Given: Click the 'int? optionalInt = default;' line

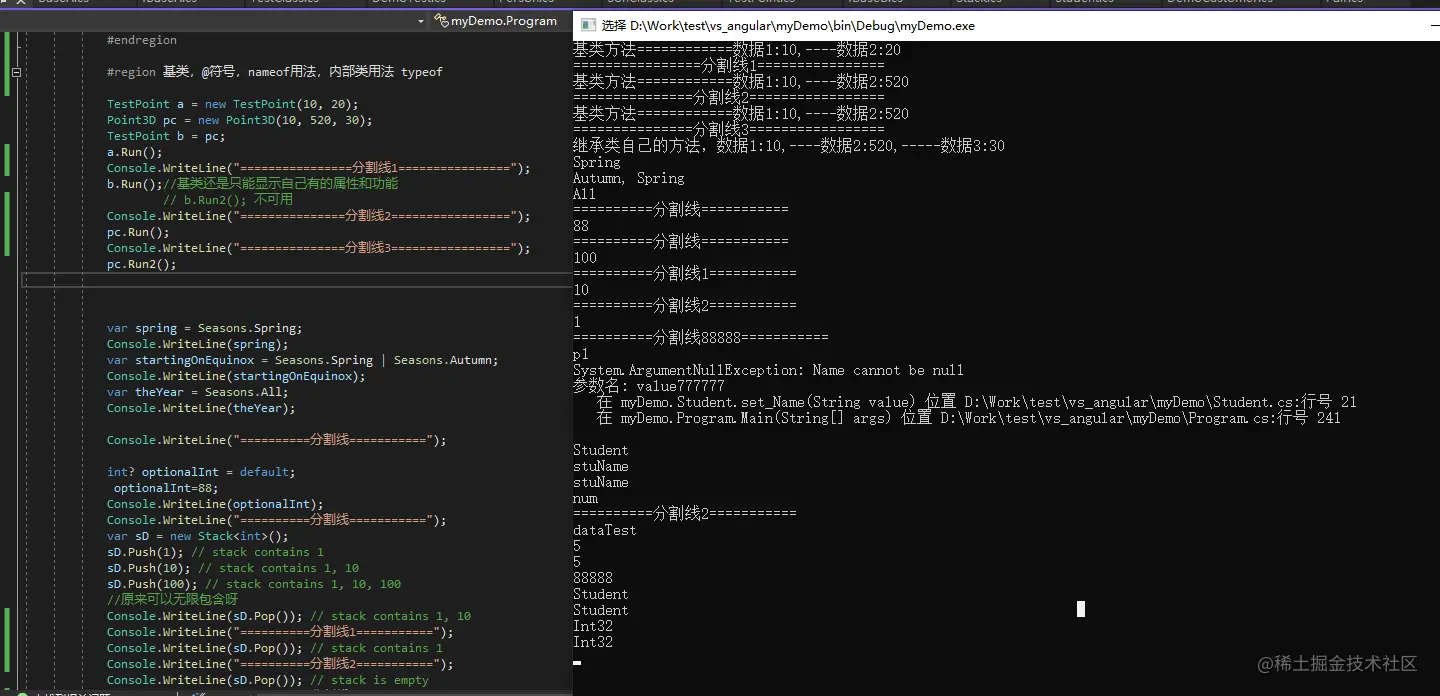Looking at the screenshot, I should tap(201, 472).
